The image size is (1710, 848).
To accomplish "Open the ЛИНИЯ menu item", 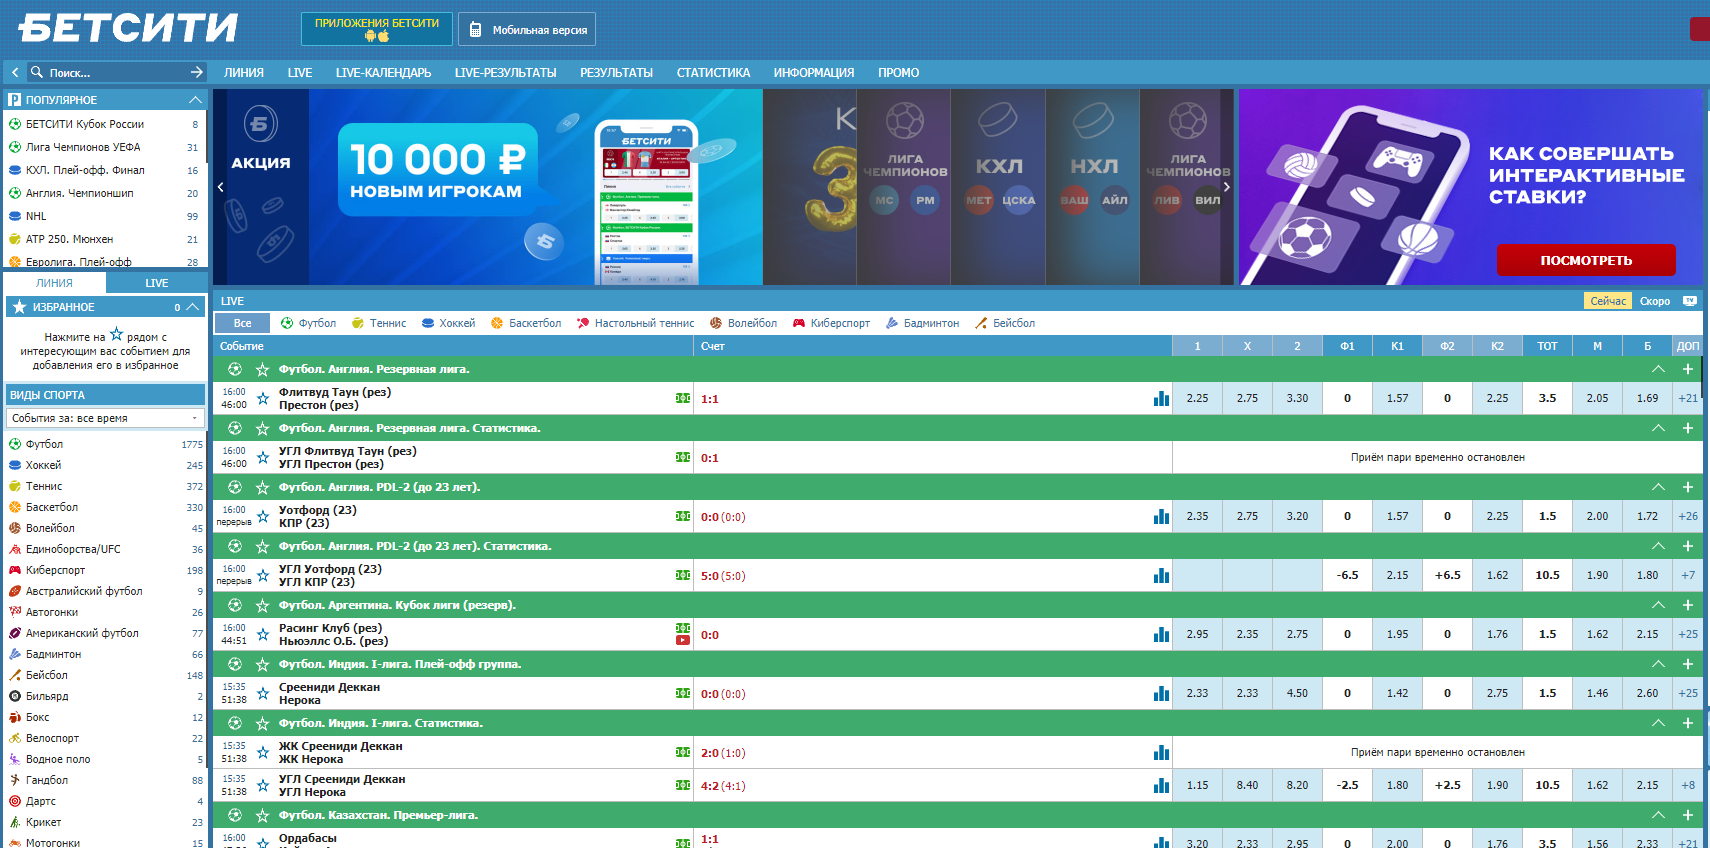I will (x=244, y=73).
